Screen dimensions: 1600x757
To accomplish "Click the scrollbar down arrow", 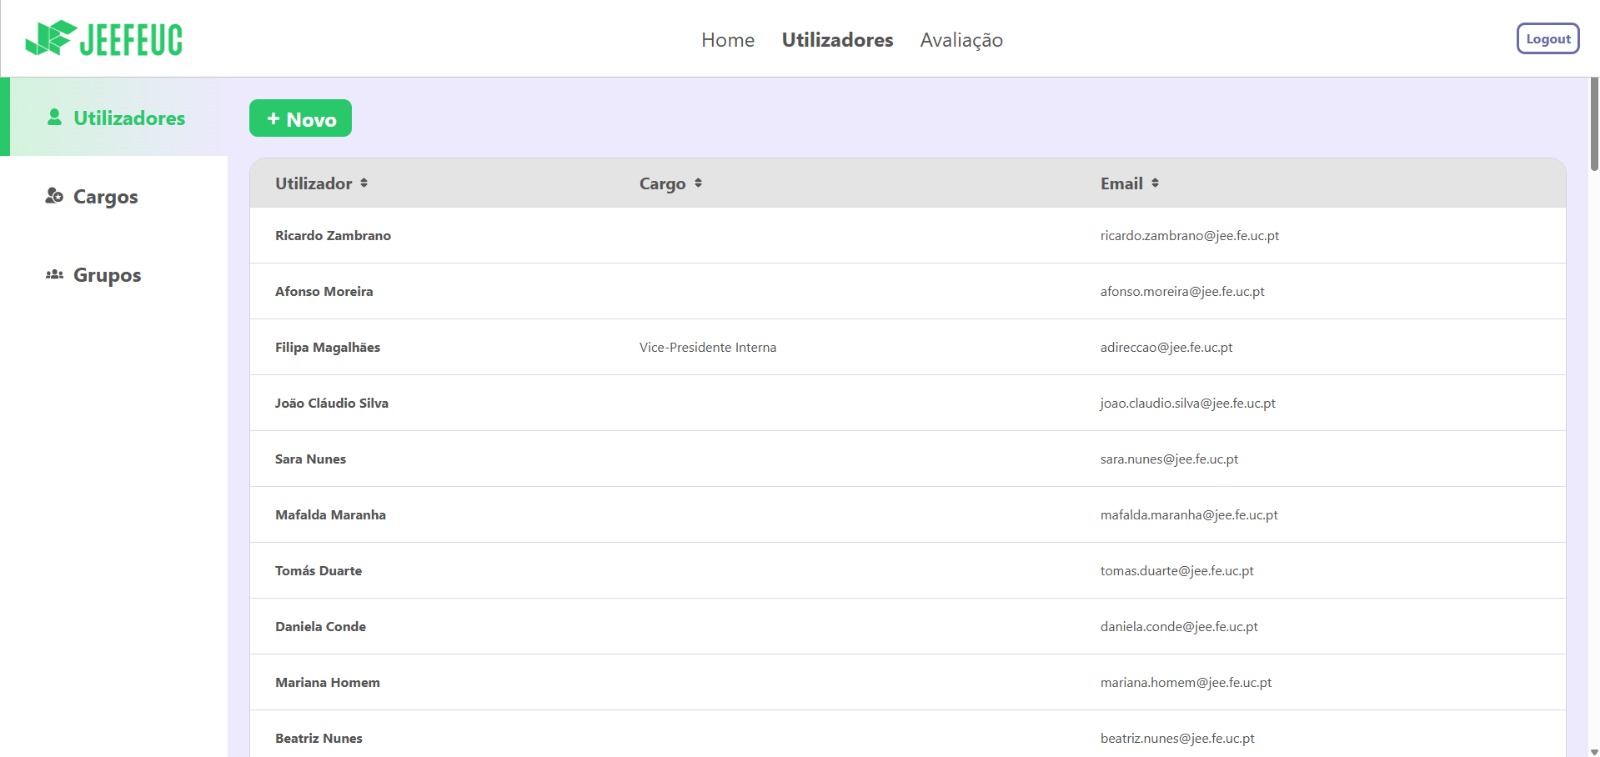I will 1594,750.
